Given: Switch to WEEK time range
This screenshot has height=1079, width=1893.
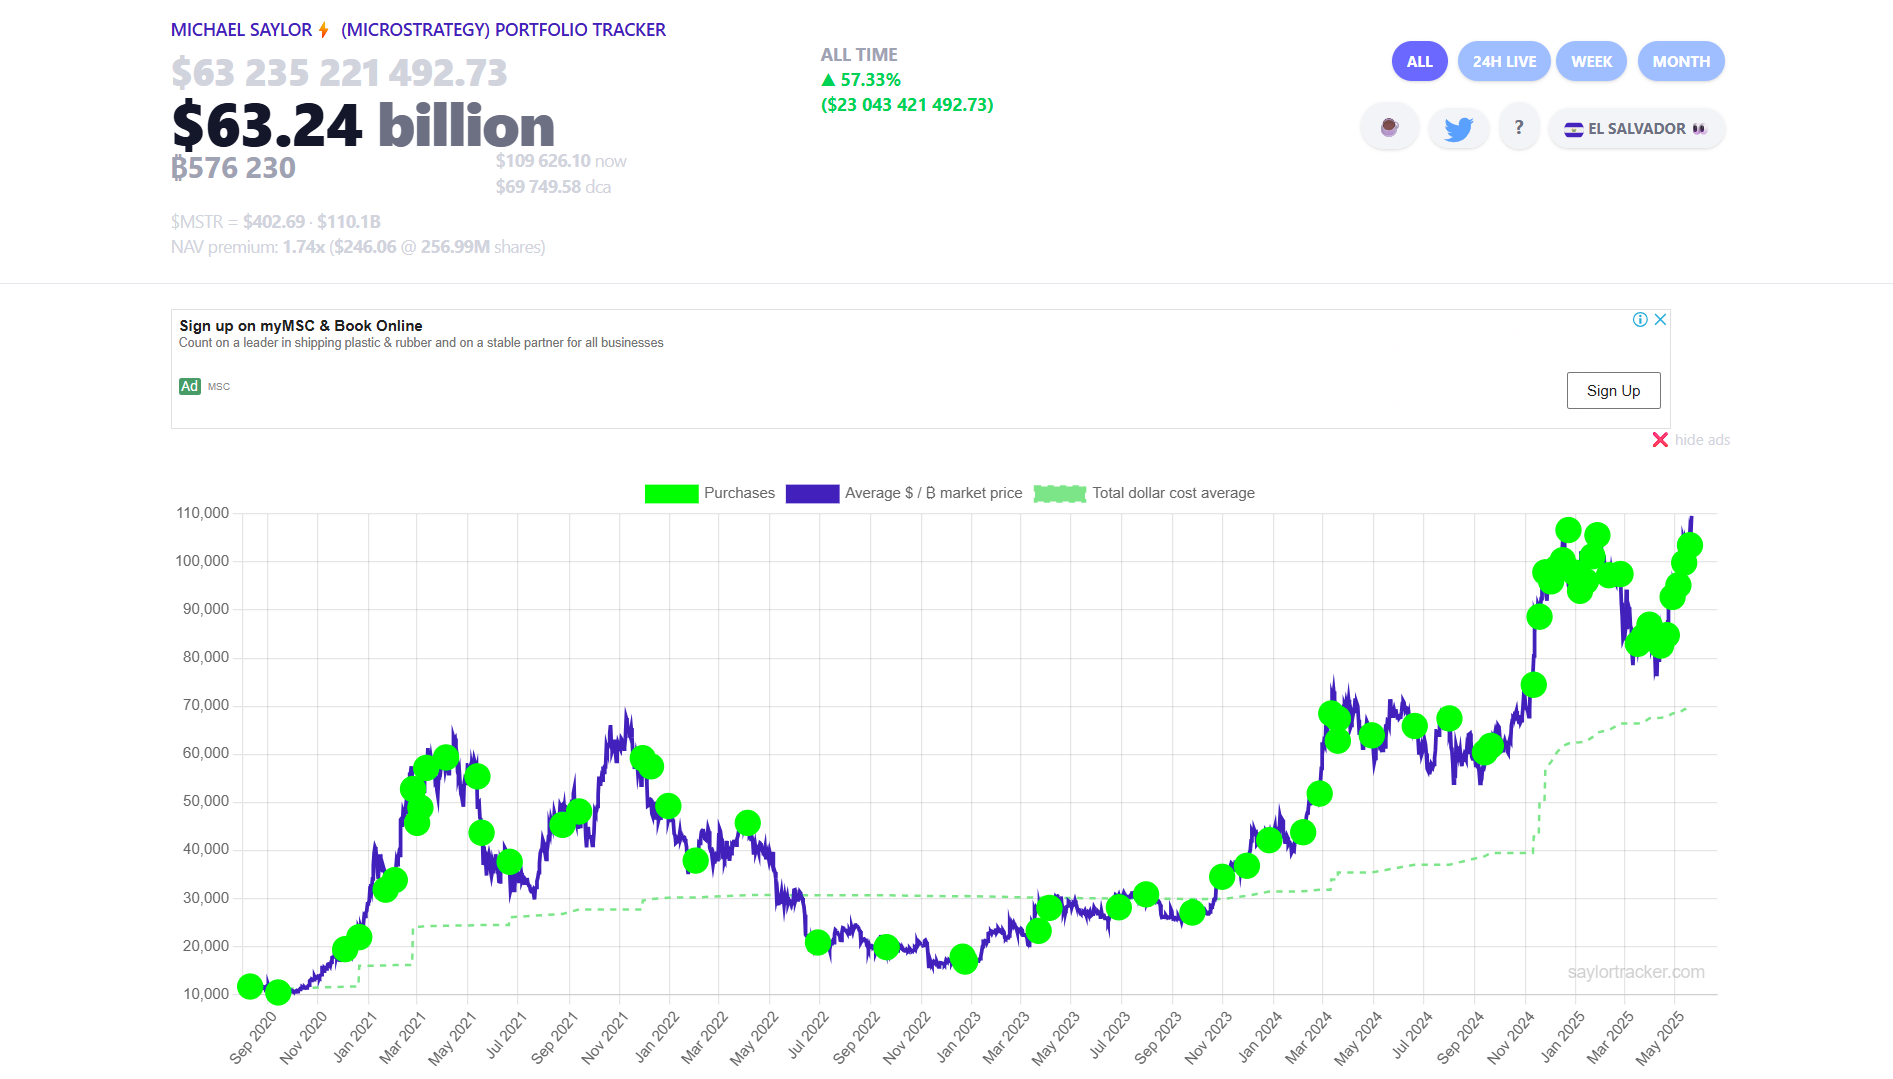Looking at the screenshot, I should (x=1591, y=62).
